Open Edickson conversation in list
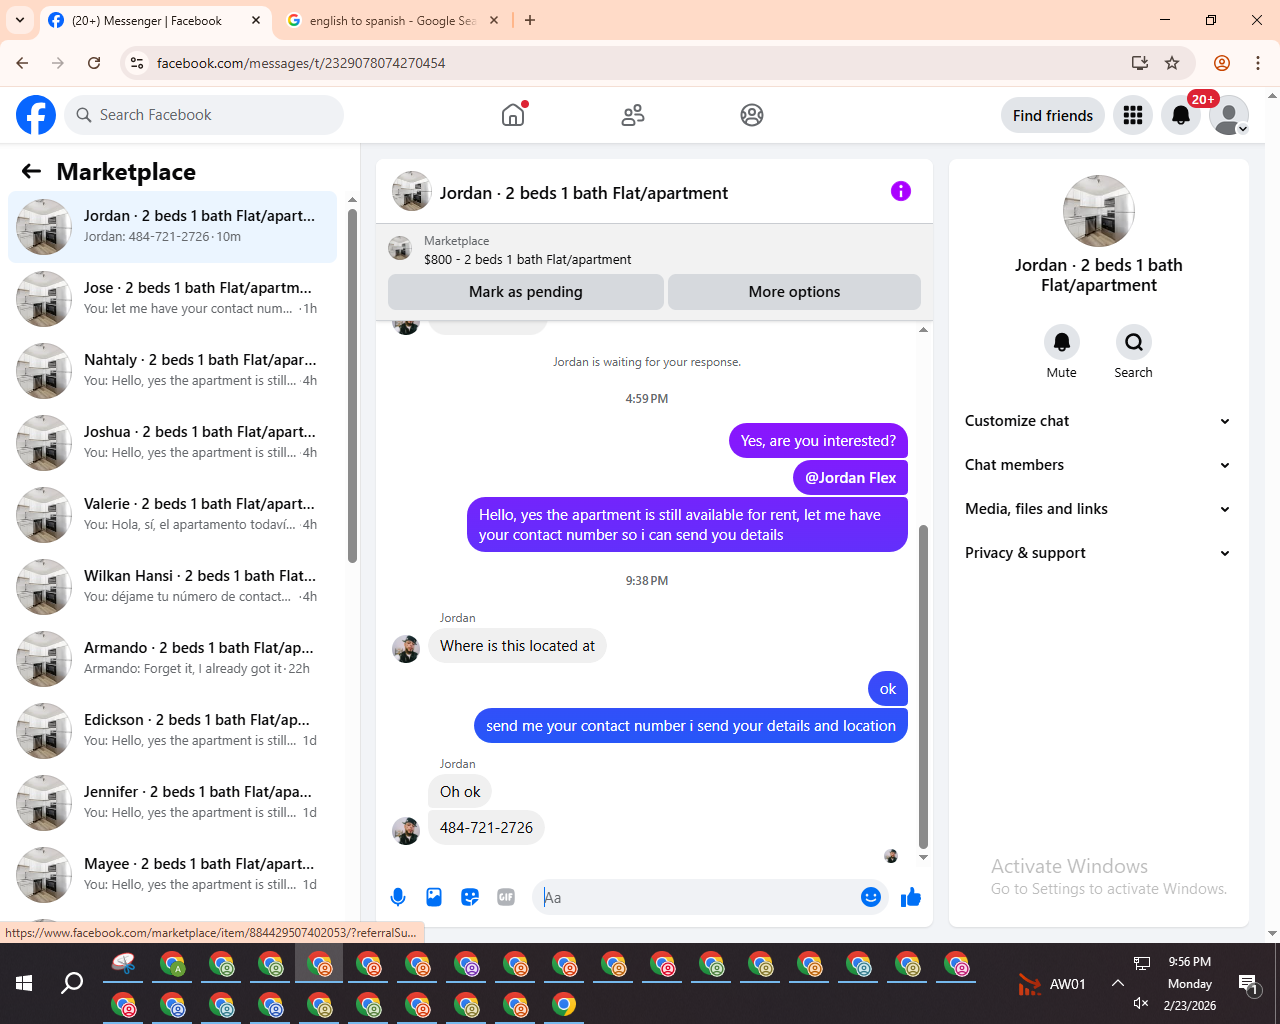Viewport: 1280px width, 1024px height. point(172,730)
